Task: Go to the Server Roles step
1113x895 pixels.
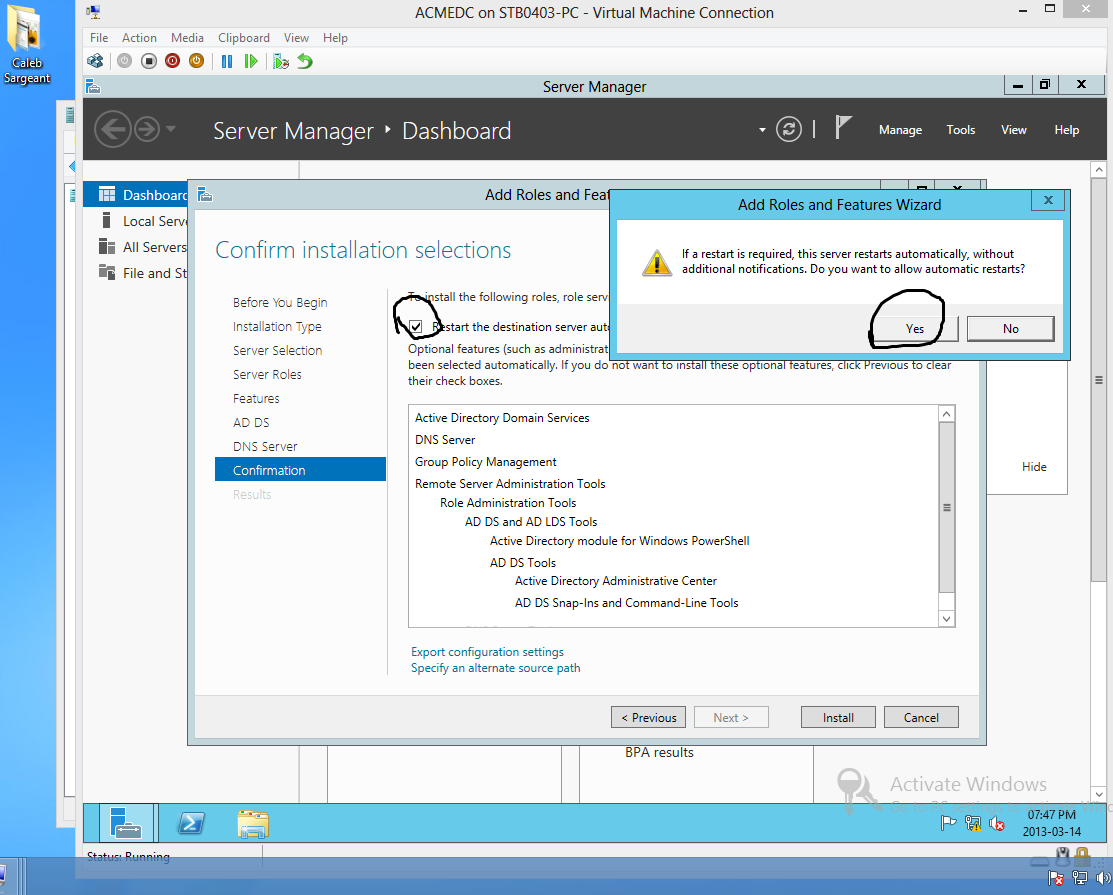Action: [267, 375]
